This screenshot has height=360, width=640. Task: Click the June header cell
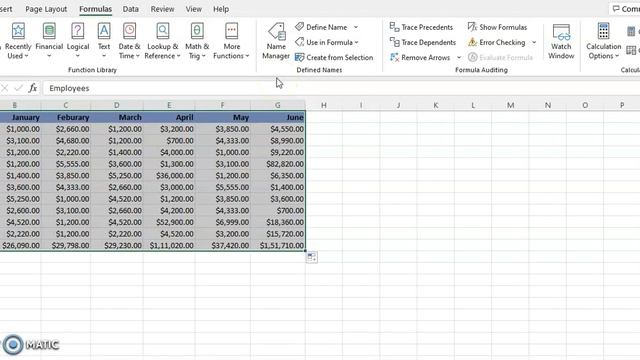coord(278,118)
